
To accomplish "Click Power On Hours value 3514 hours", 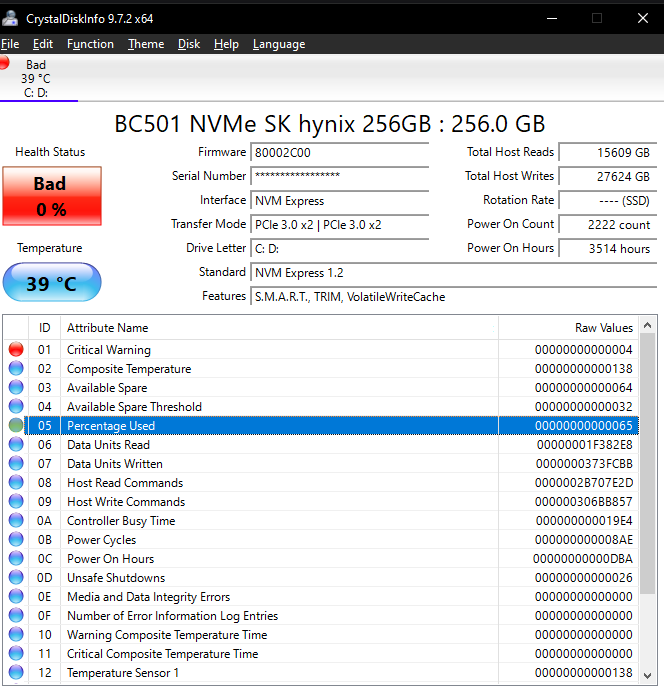I will pyautogui.click(x=608, y=249).
